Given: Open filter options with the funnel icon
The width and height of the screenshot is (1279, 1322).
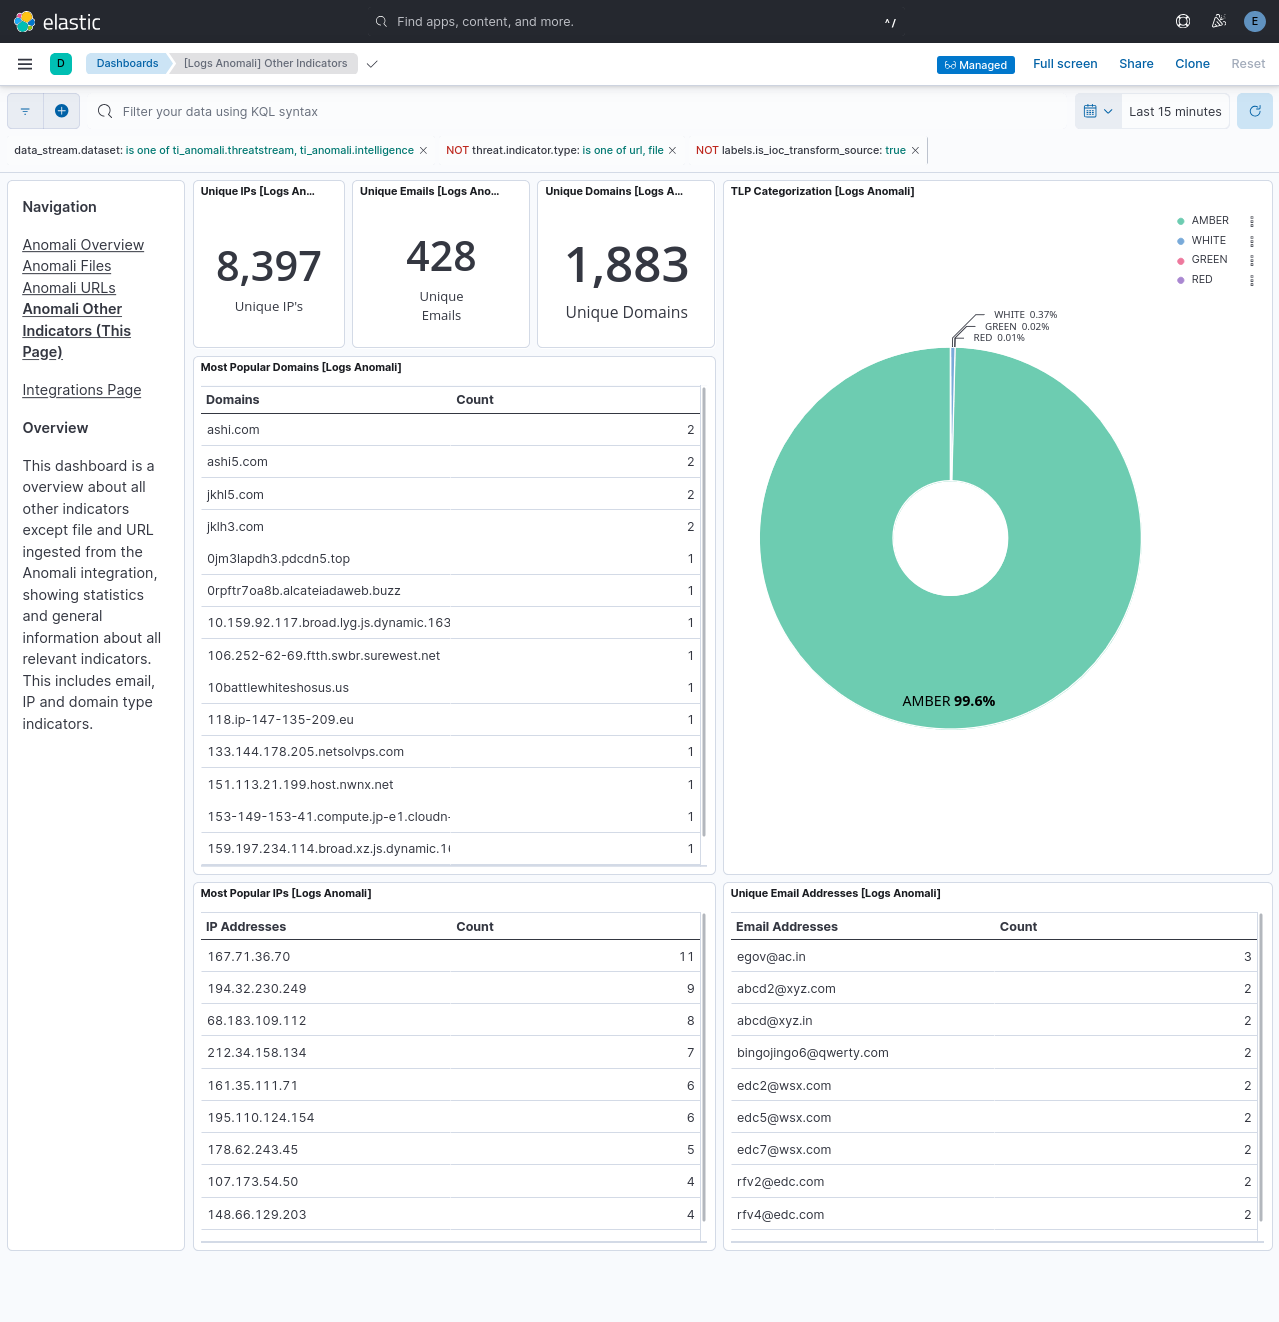Looking at the screenshot, I should (25, 111).
